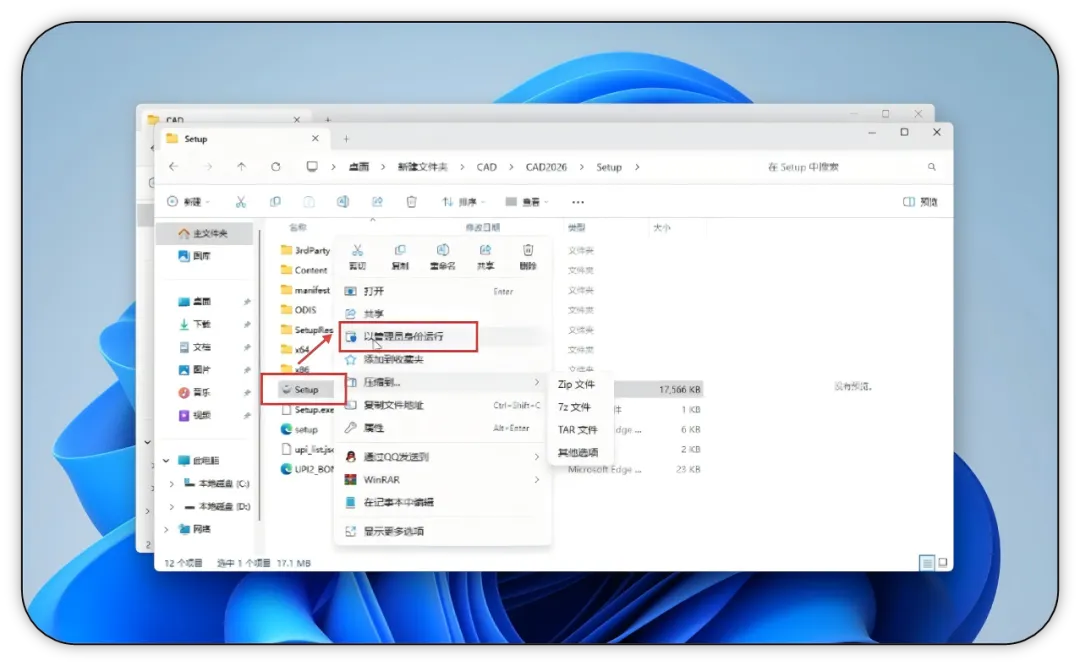This screenshot has width=1080, height=666.
Task: Go up one folder with the Up arrow
Action: pyautogui.click(x=241, y=167)
